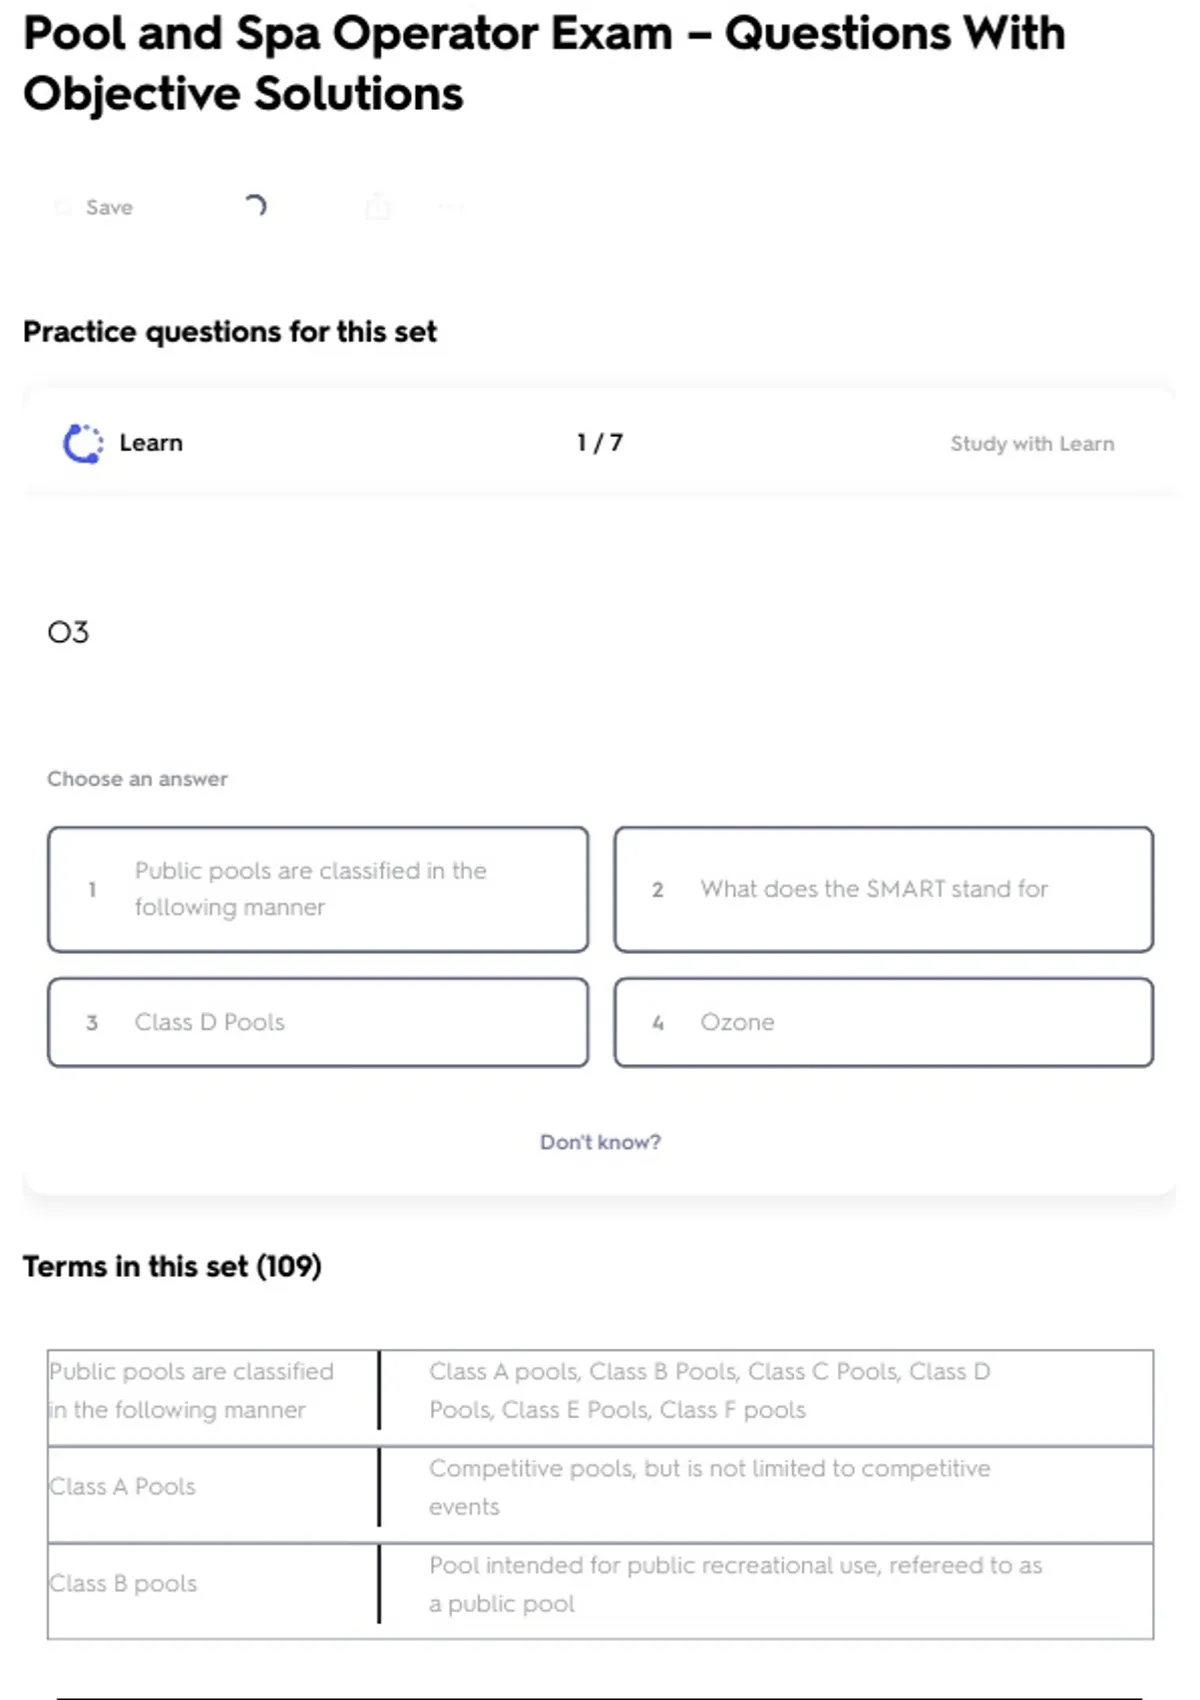Click the "Don't know?" link
1200x1700 pixels.
click(x=600, y=1142)
